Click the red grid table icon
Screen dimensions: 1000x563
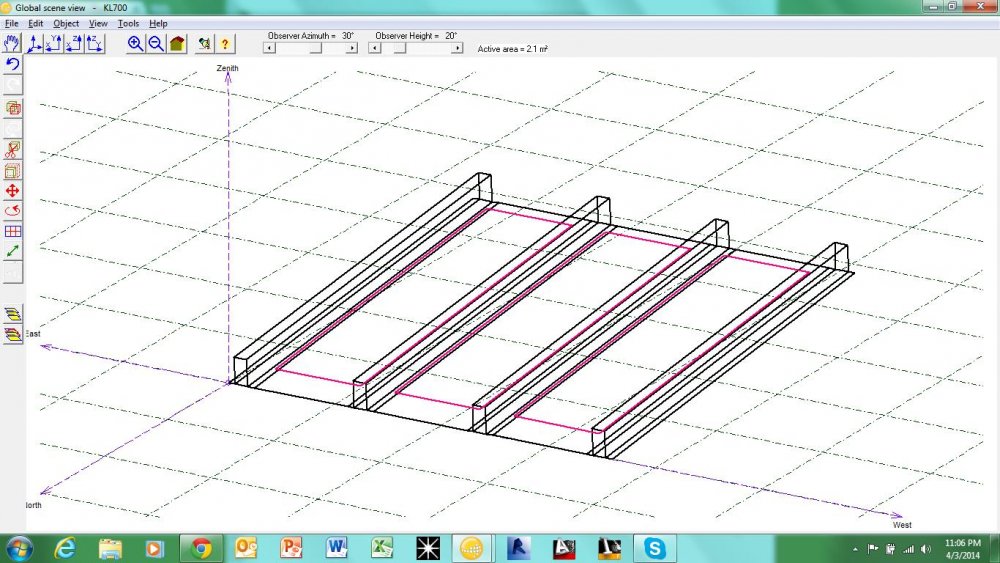[13, 231]
